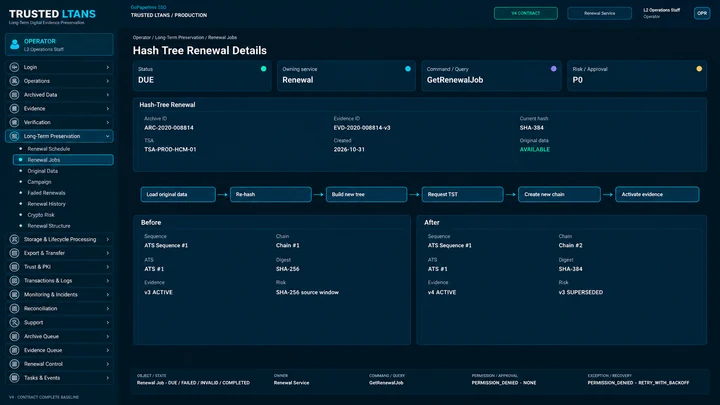This screenshot has height=405, width=720.
Task: Click the Create new chain step
Action: [559, 194]
